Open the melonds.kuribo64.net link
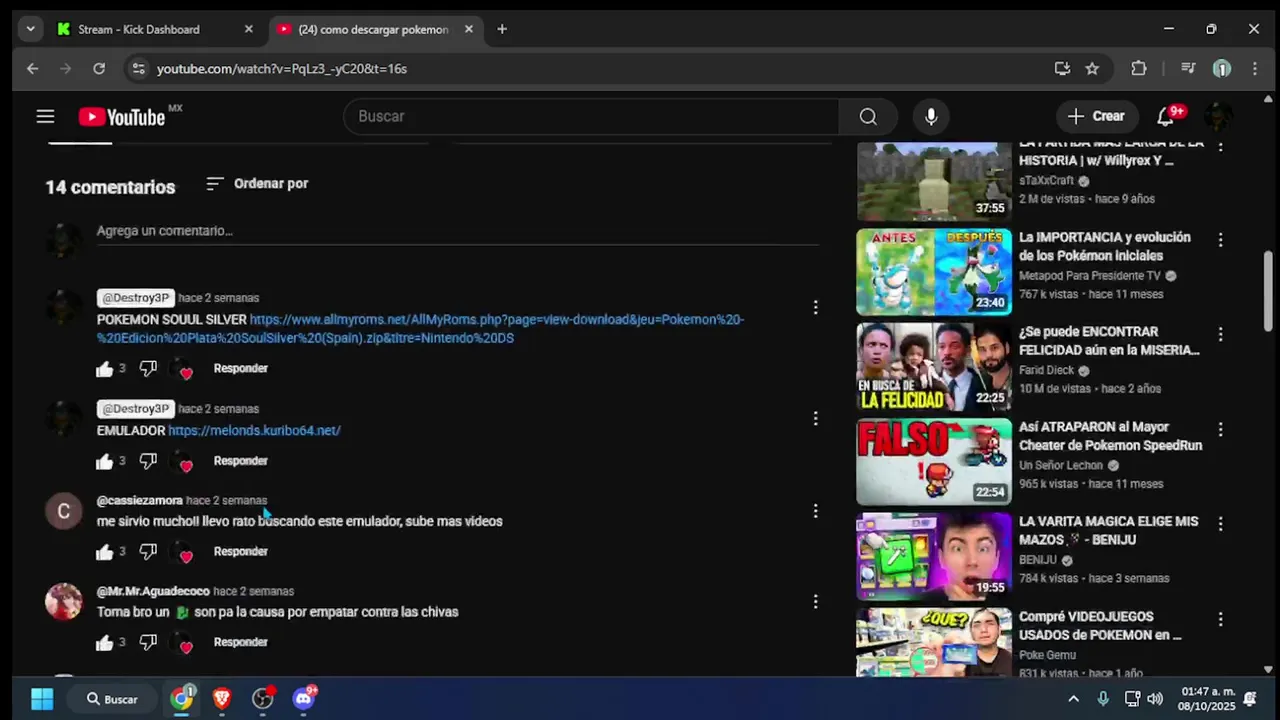The height and width of the screenshot is (720, 1280). pyautogui.click(x=254, y=431)
